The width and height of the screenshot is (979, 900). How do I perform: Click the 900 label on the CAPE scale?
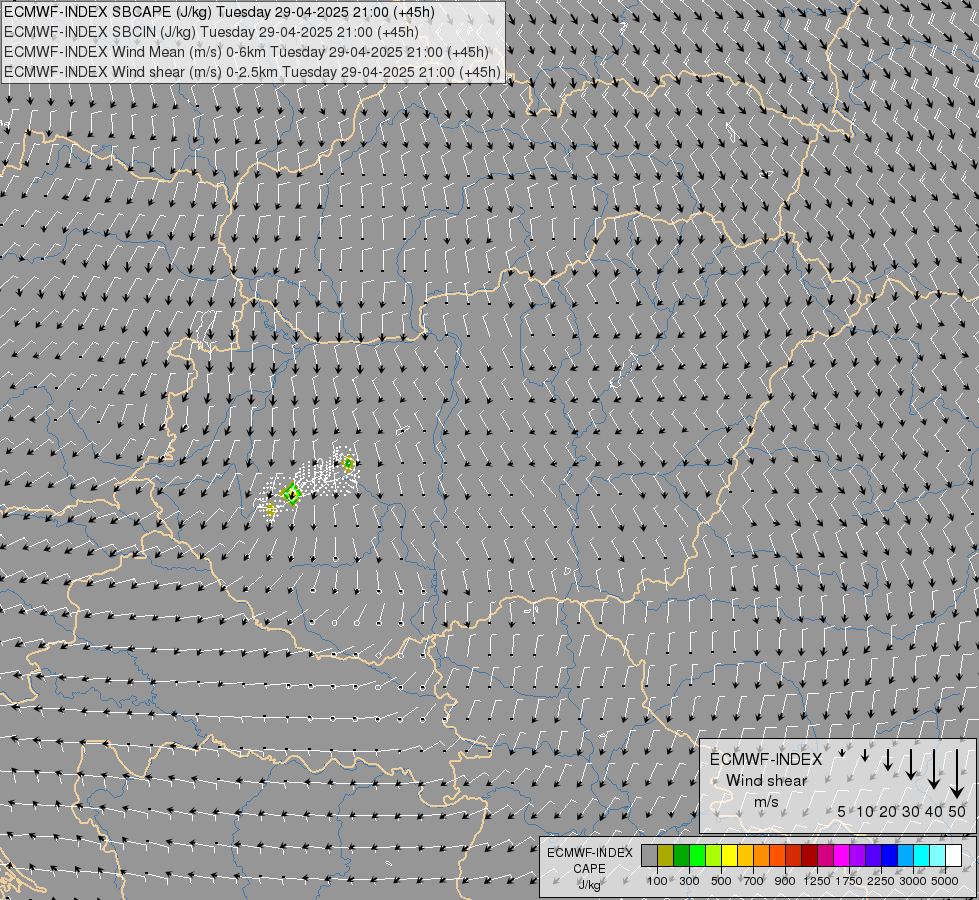[785, 881]
